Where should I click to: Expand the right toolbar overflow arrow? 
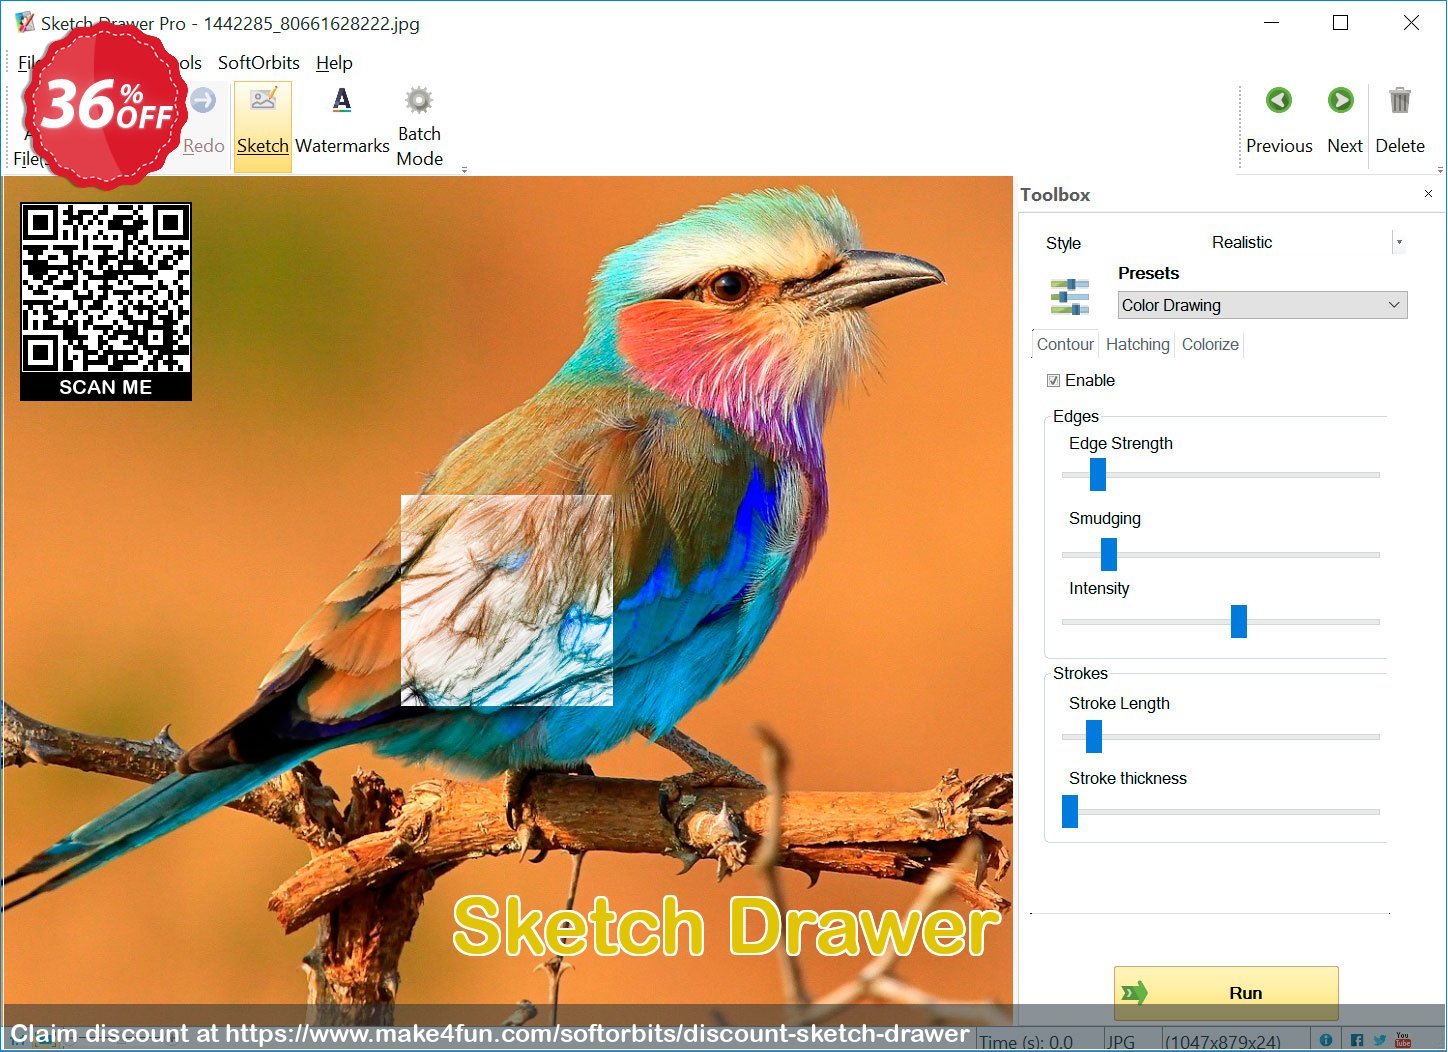pos(1440,170)
